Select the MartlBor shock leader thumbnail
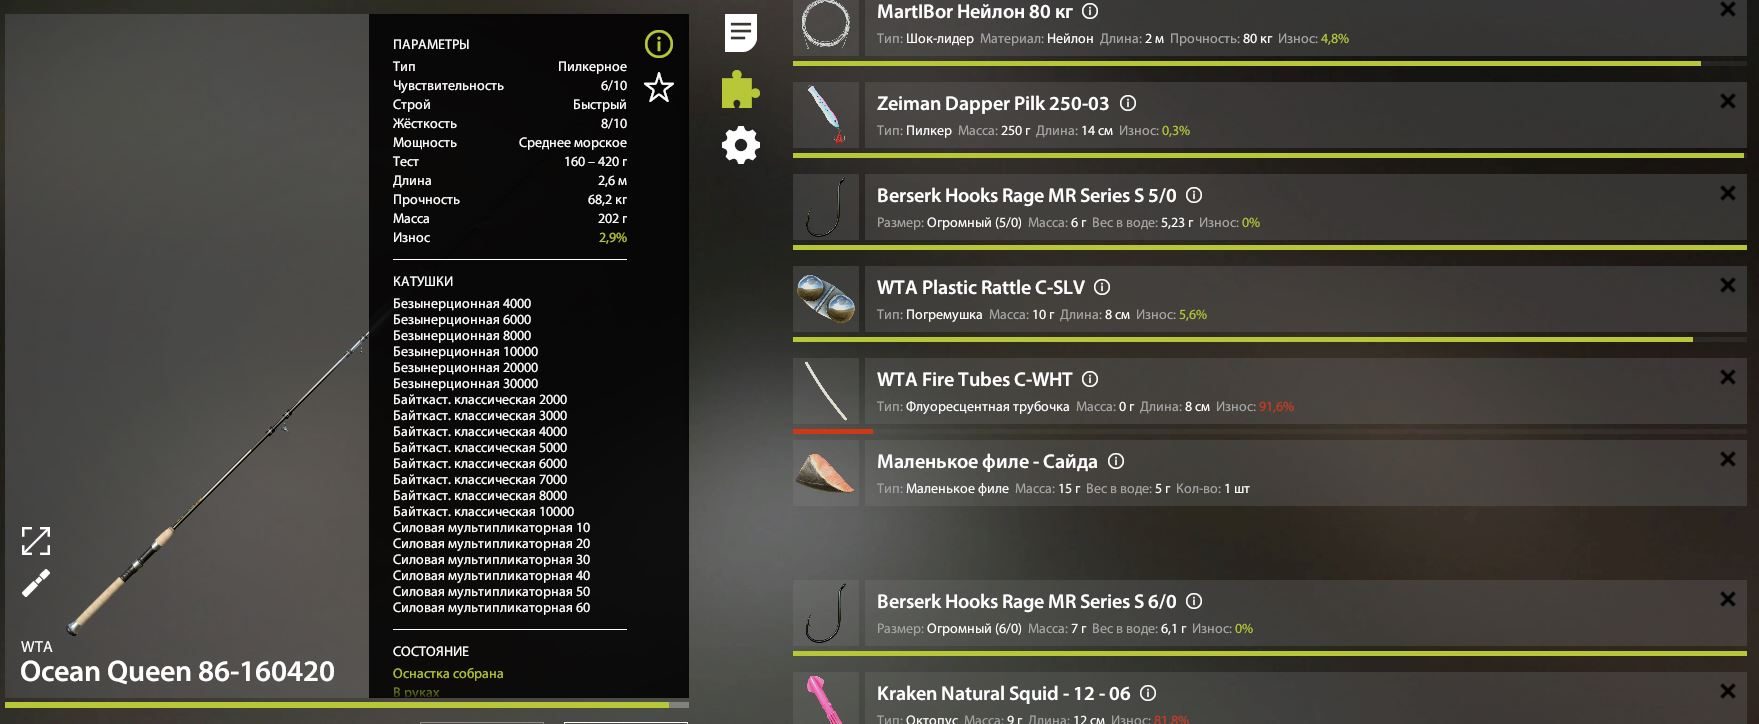 coord(826,27)
